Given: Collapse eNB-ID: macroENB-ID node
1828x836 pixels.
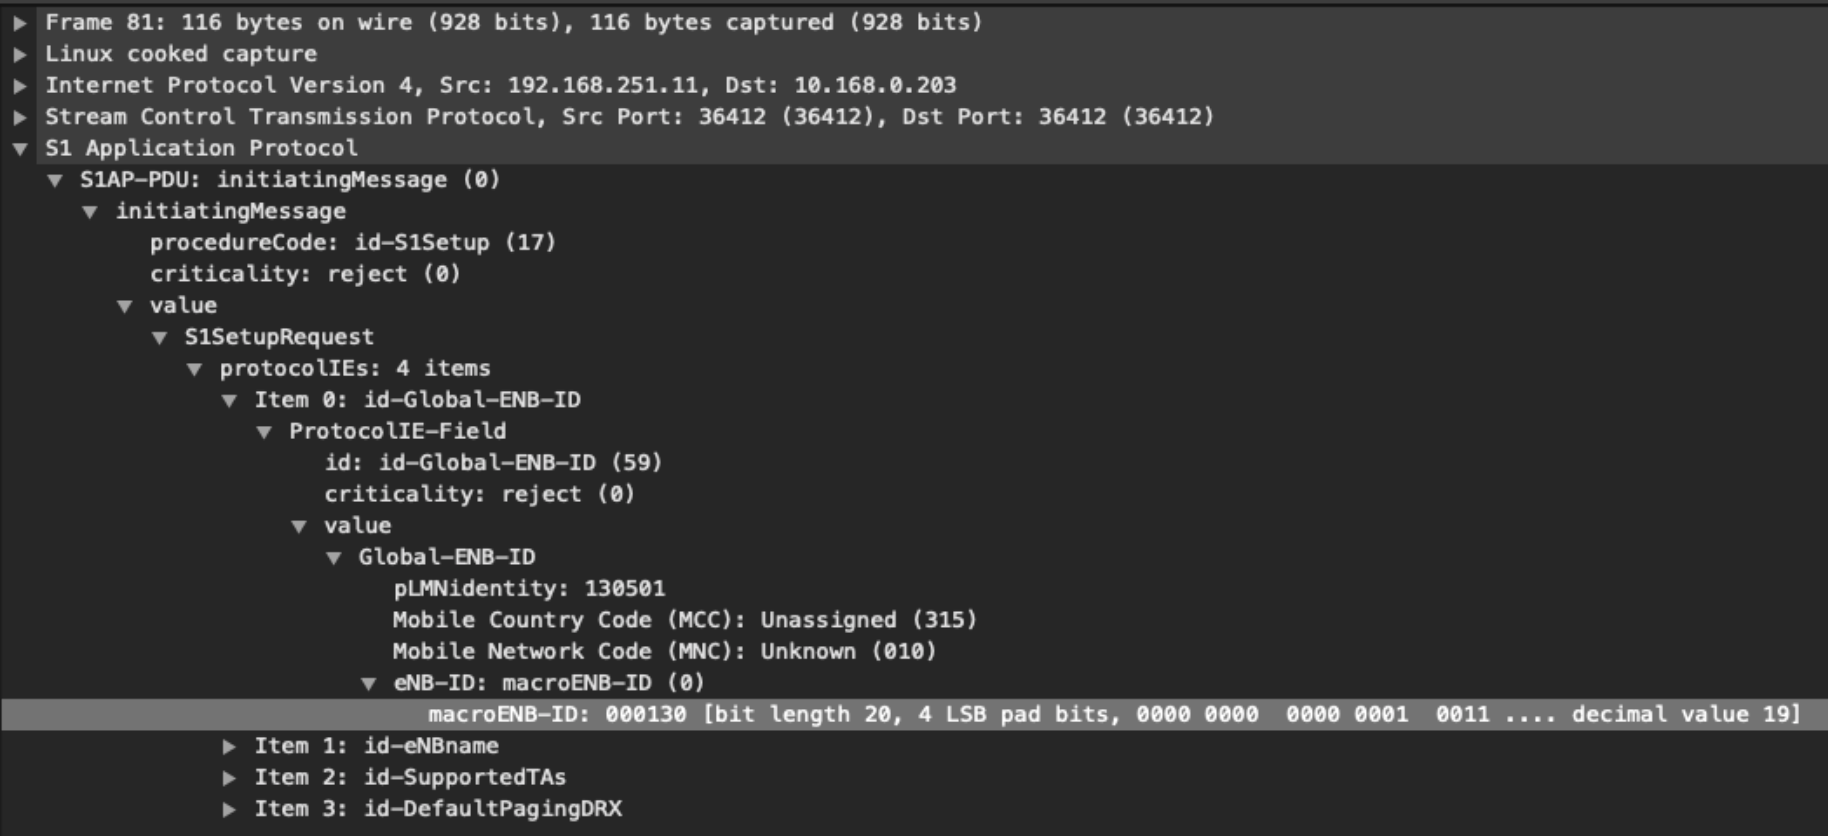Looking at the screenshot, I should click(x=369, y=684).
